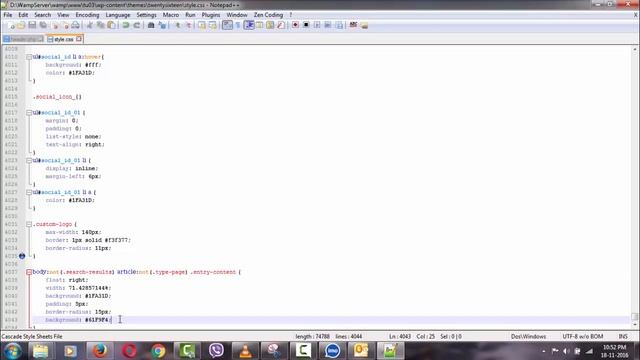Toggle word wrap in toolbar
Screen dimensions: 640x360
point(227,25)
